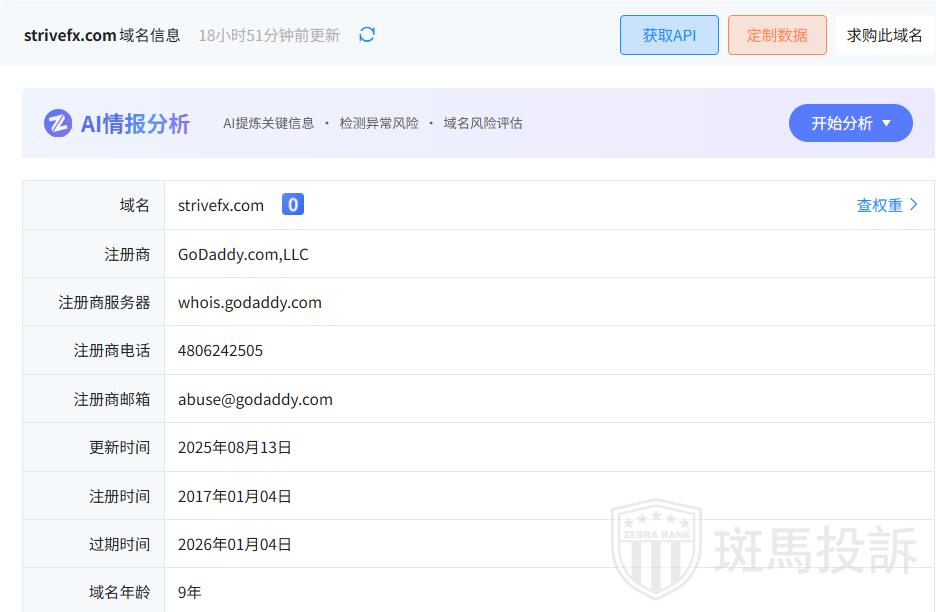Click the strivefx.com 域名信息 page title
The image size is (936, 612).
tap(102, 35)
